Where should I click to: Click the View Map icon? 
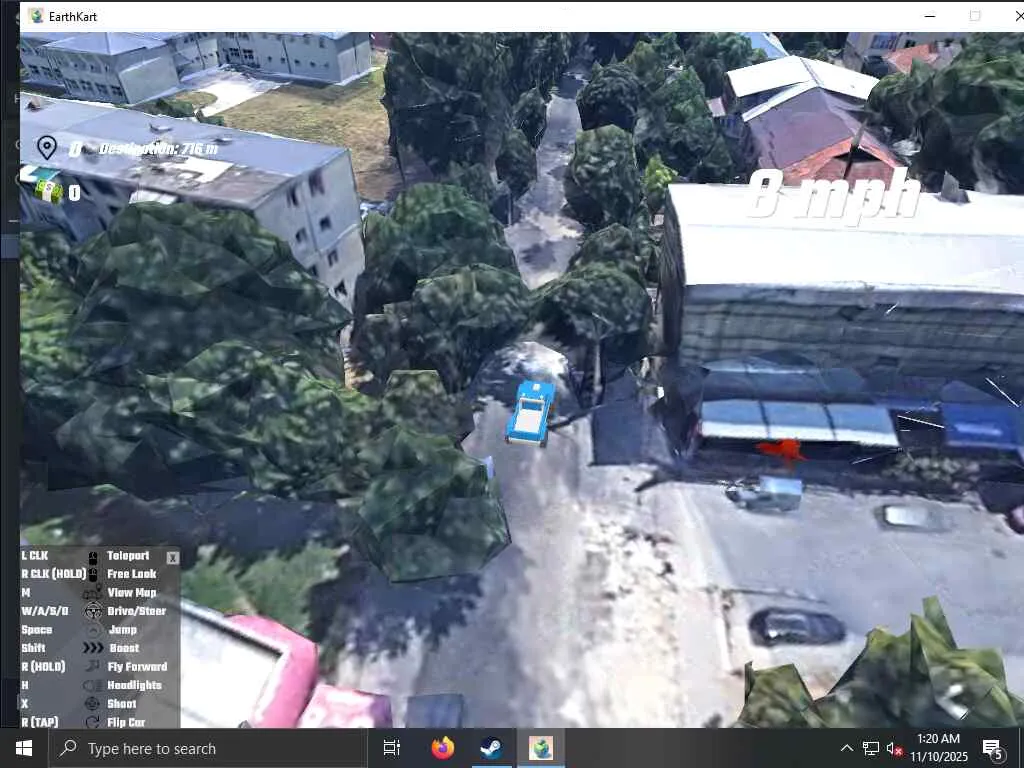click(x=93, y=593)
